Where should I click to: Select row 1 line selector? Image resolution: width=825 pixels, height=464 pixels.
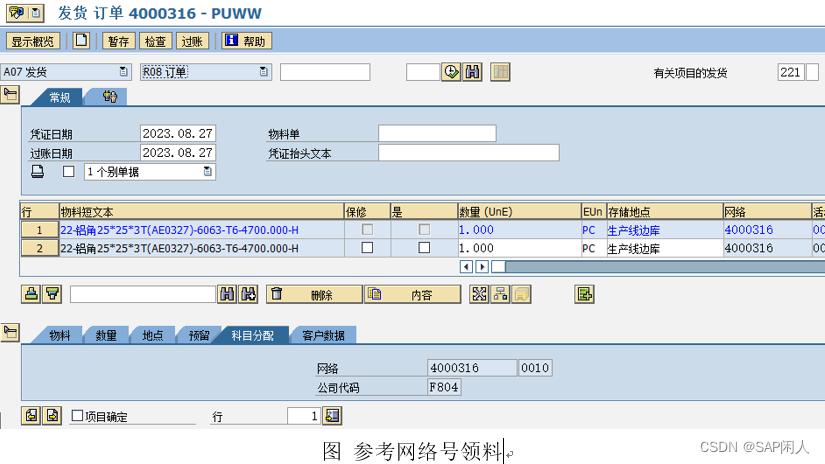coord(39,230)
